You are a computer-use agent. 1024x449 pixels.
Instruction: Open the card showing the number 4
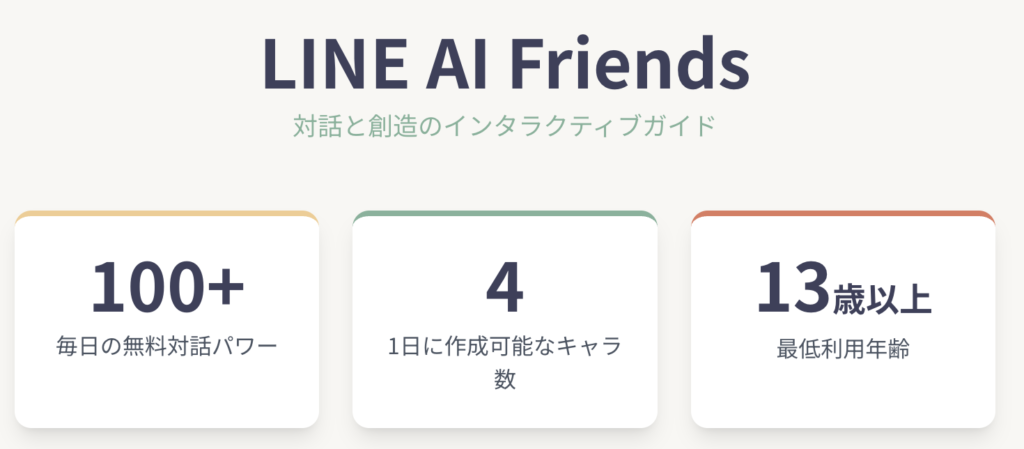[505, 319]
